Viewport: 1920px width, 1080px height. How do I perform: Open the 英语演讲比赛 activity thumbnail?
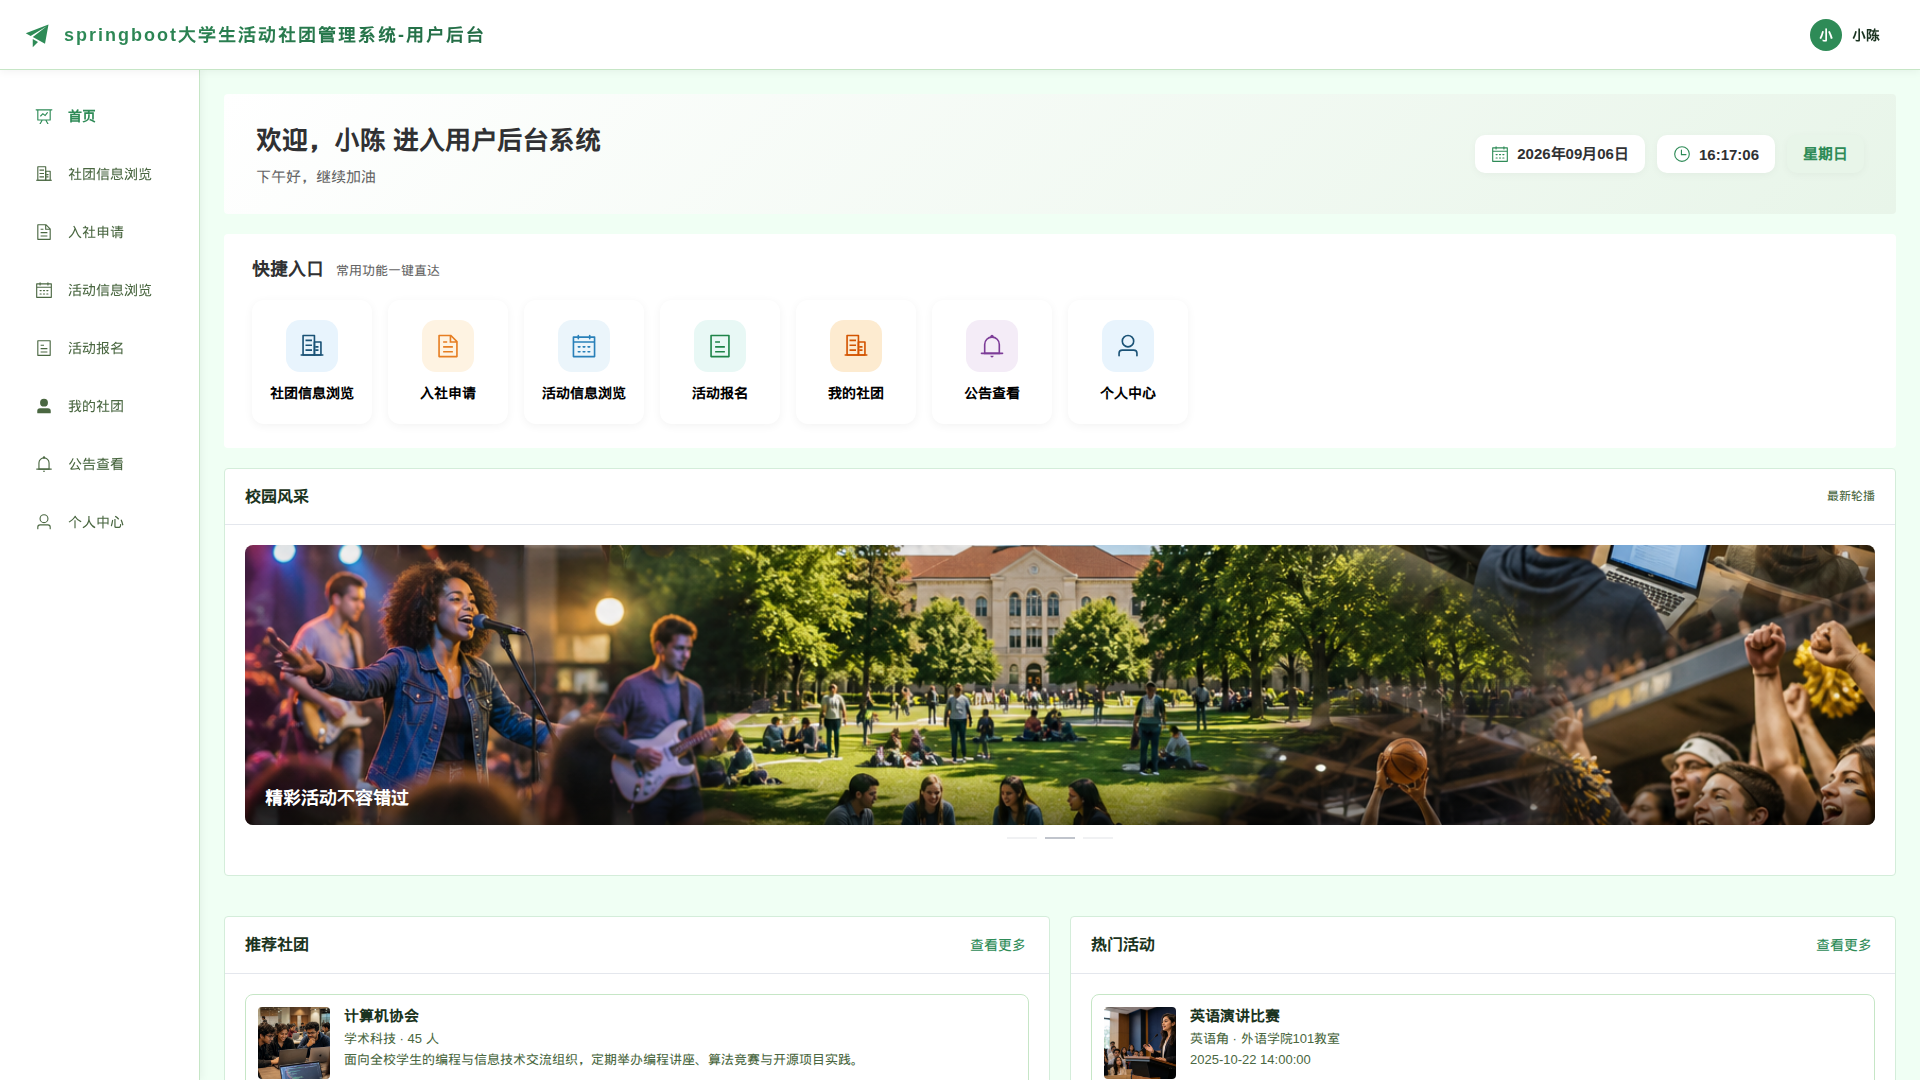pyautogui.click(x=1140, y=1043)
